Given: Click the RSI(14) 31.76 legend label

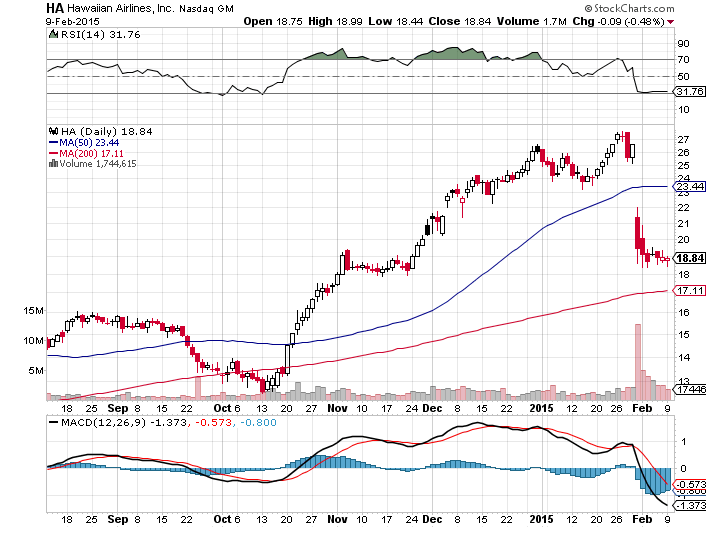Looking at the screenshot, I should 101,35.
